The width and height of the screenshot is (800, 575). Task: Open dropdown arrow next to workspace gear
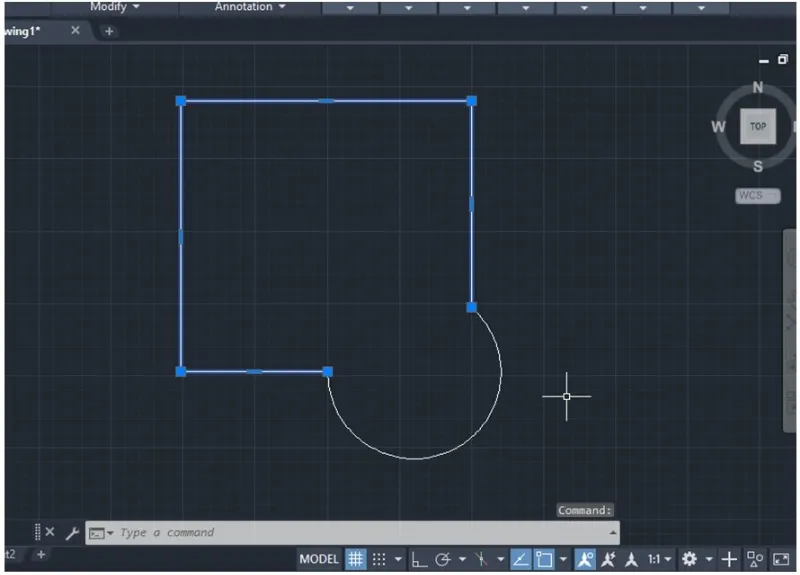coord(709,560)
